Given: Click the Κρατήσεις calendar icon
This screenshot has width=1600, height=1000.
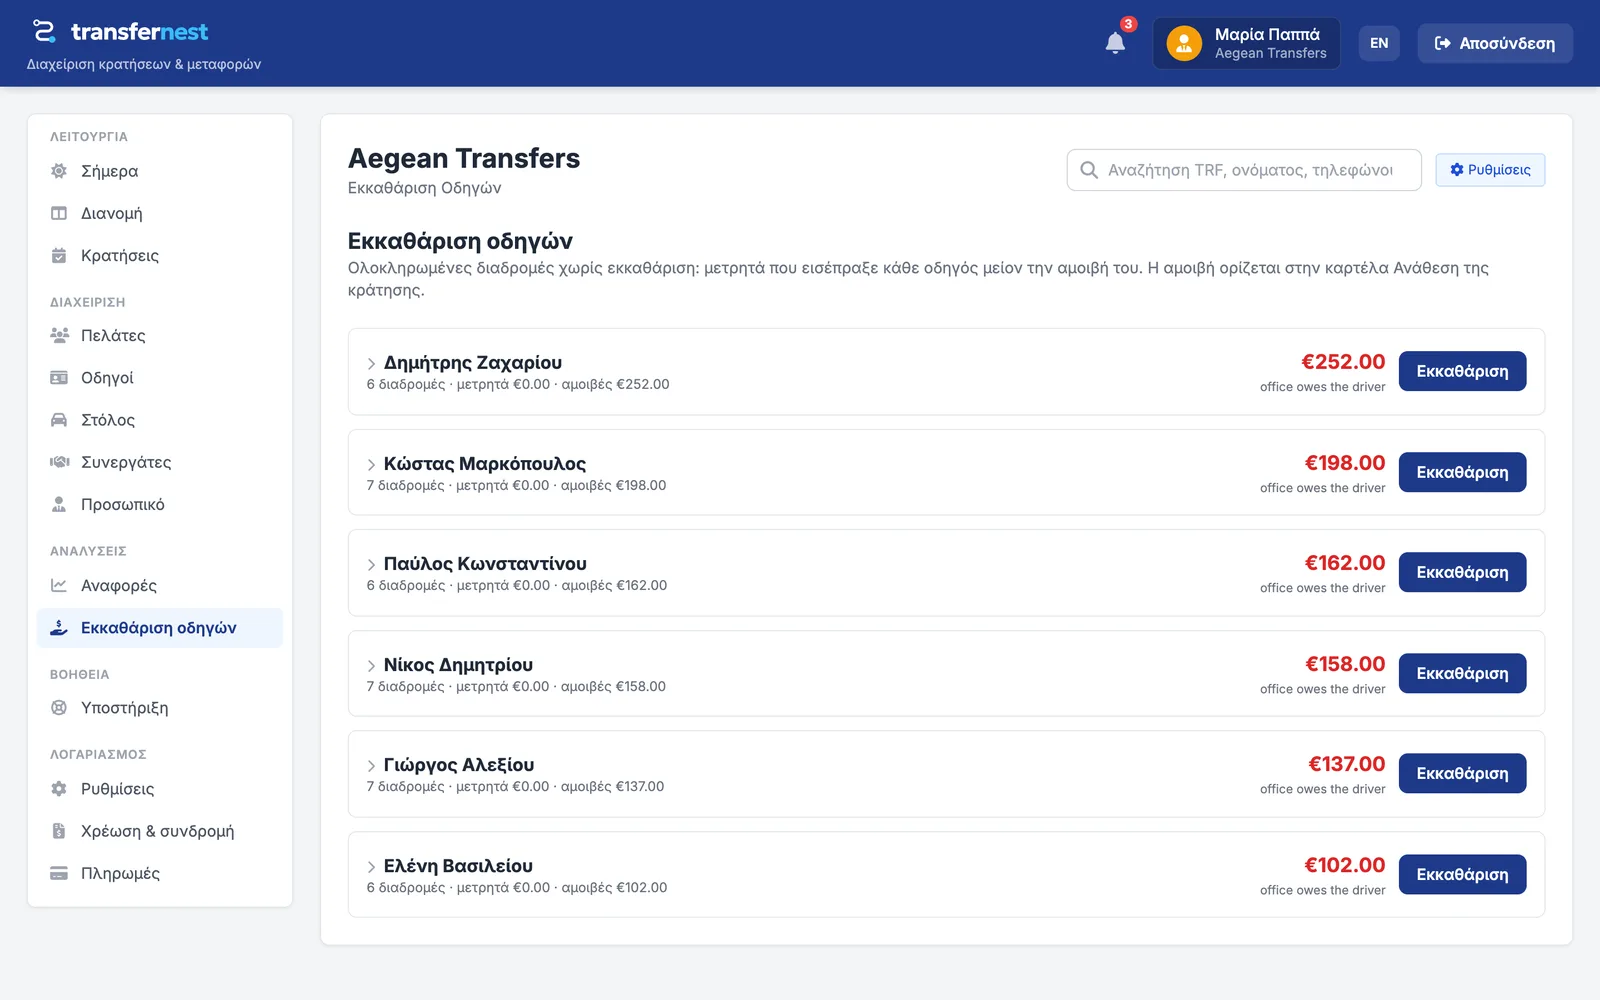Looking at the screenshot, I should pos(59,255).
